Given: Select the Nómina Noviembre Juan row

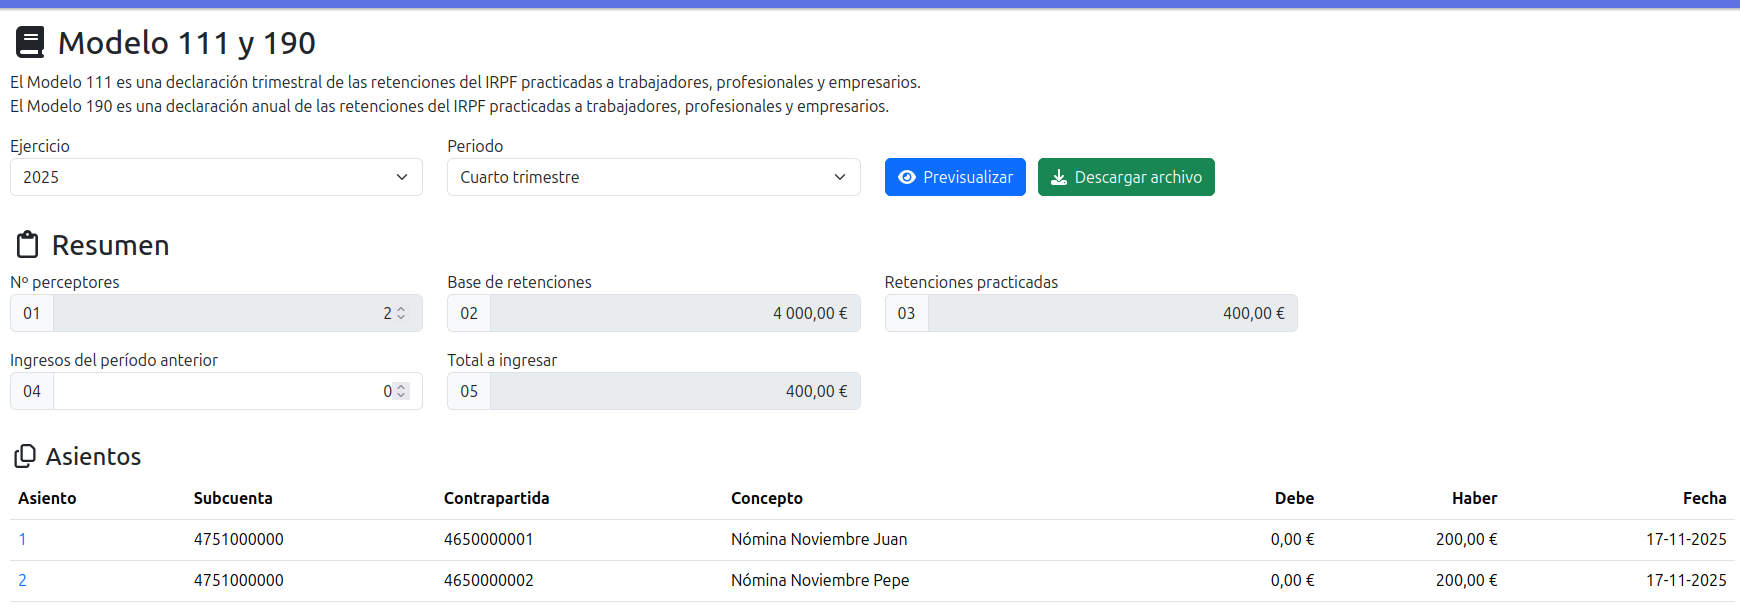Looking at the screenshot, I should coord(819,539).
